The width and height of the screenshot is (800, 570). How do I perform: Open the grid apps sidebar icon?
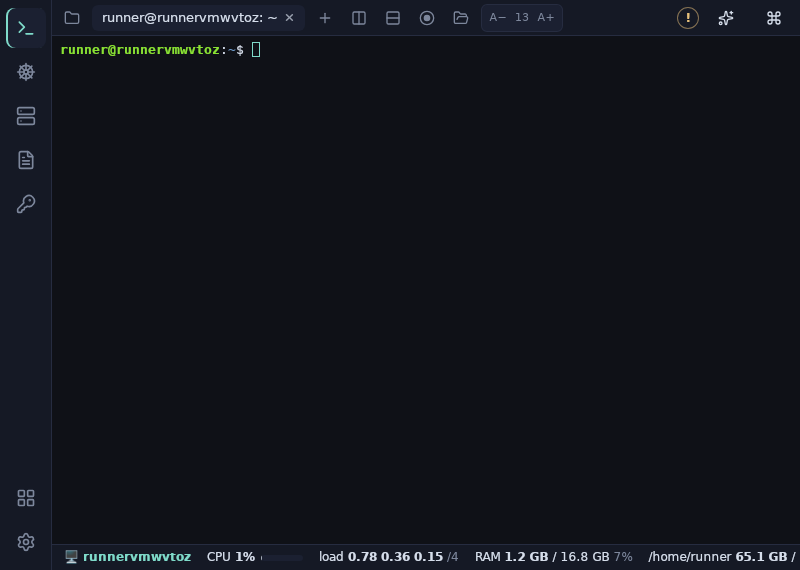pyautogui.click(x=26, y=498)
